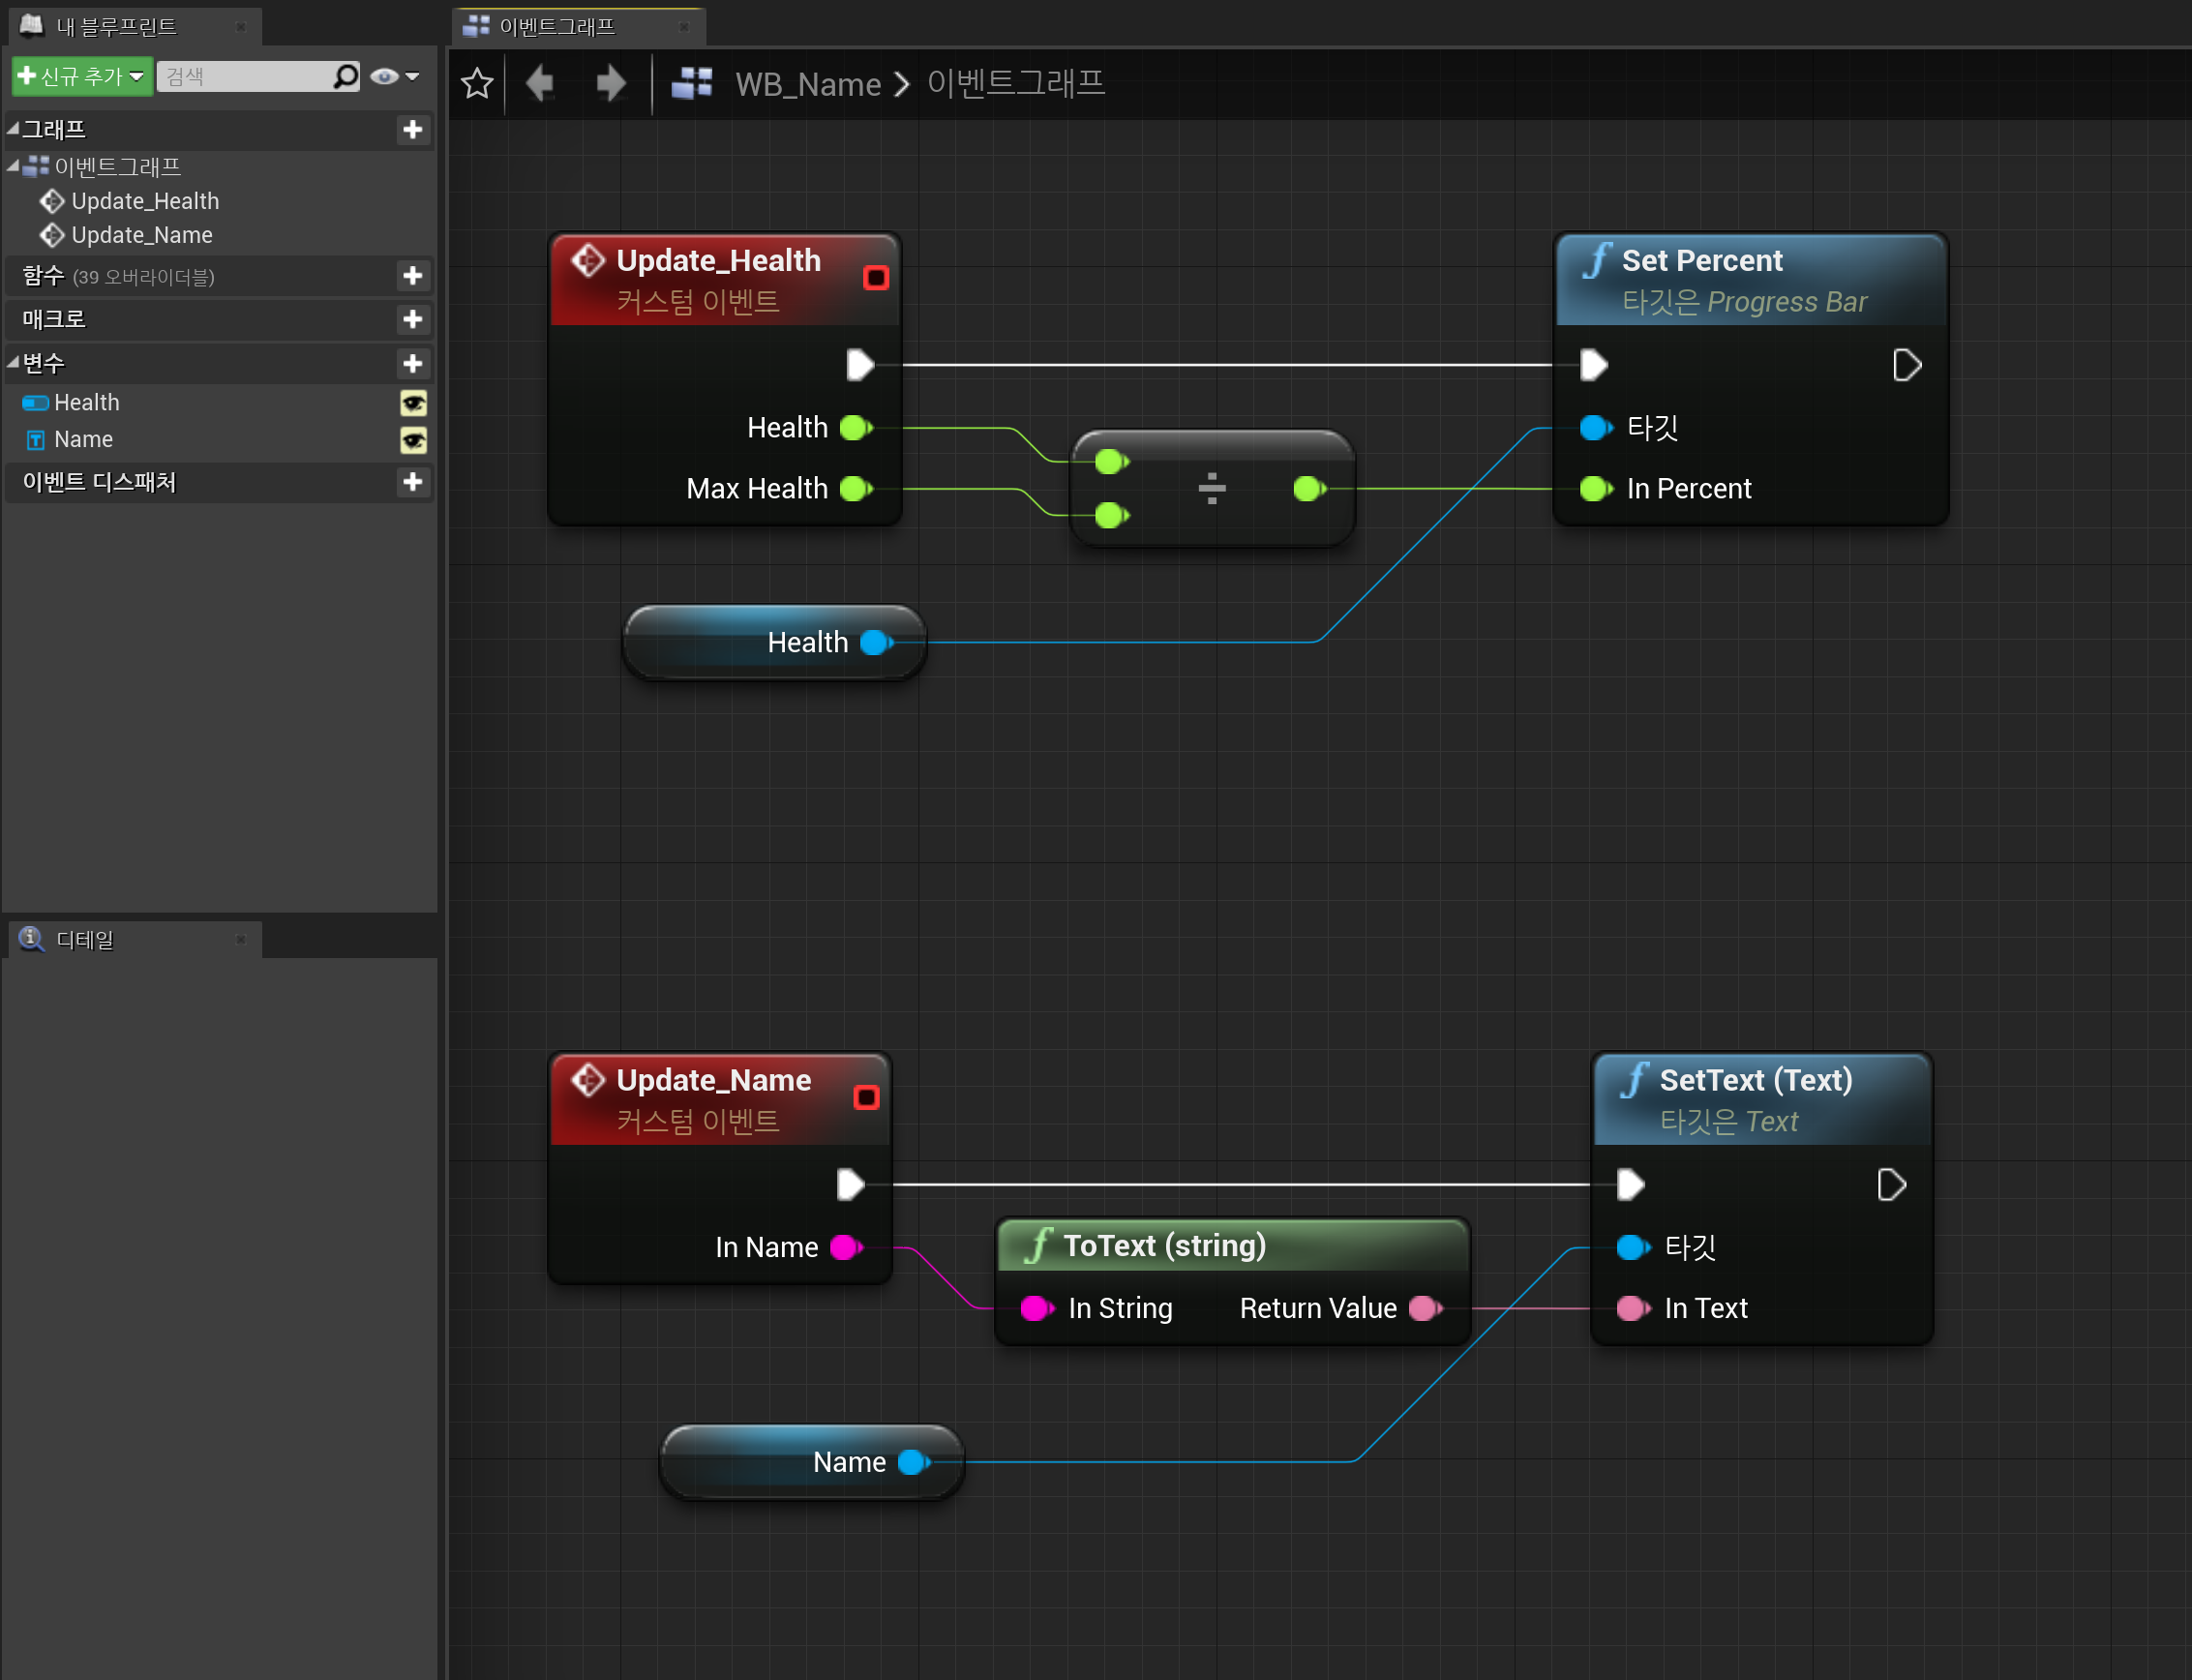Collapse the 변수 section
The height and width of the screenshot is (1680, 2192).
coord(13,362)
